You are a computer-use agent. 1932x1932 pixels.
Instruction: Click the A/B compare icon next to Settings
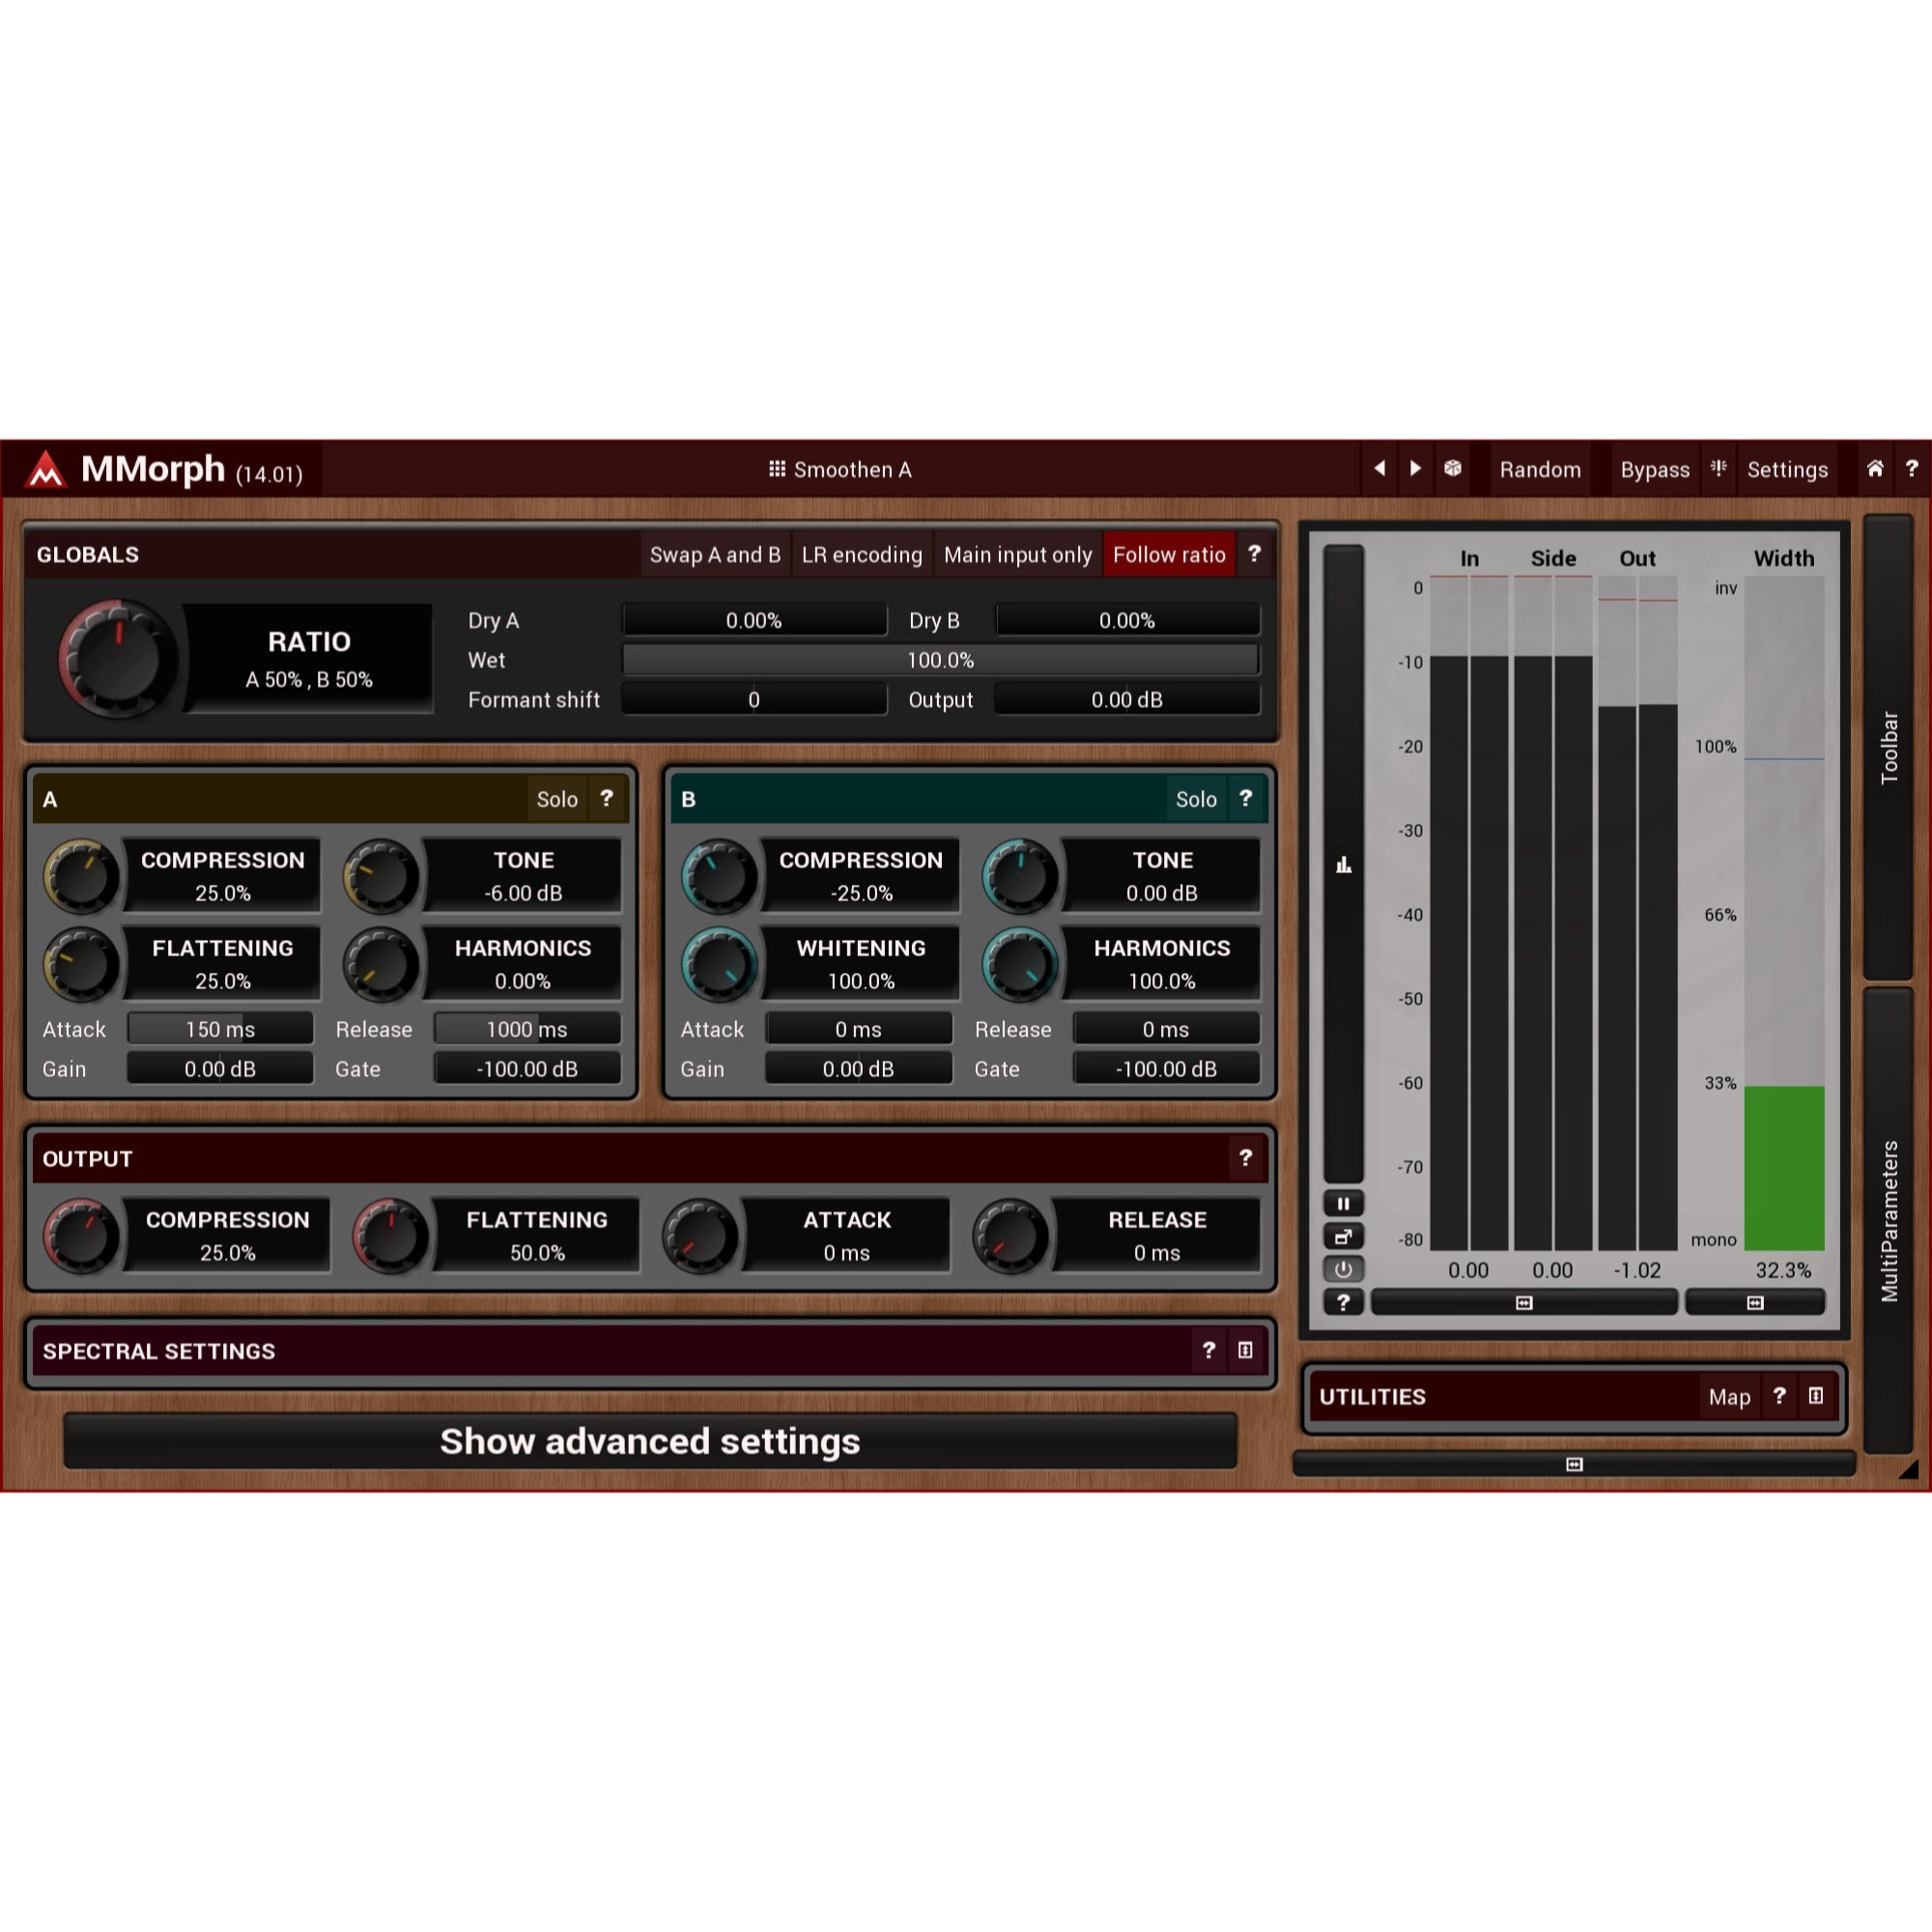[1718, 468]
